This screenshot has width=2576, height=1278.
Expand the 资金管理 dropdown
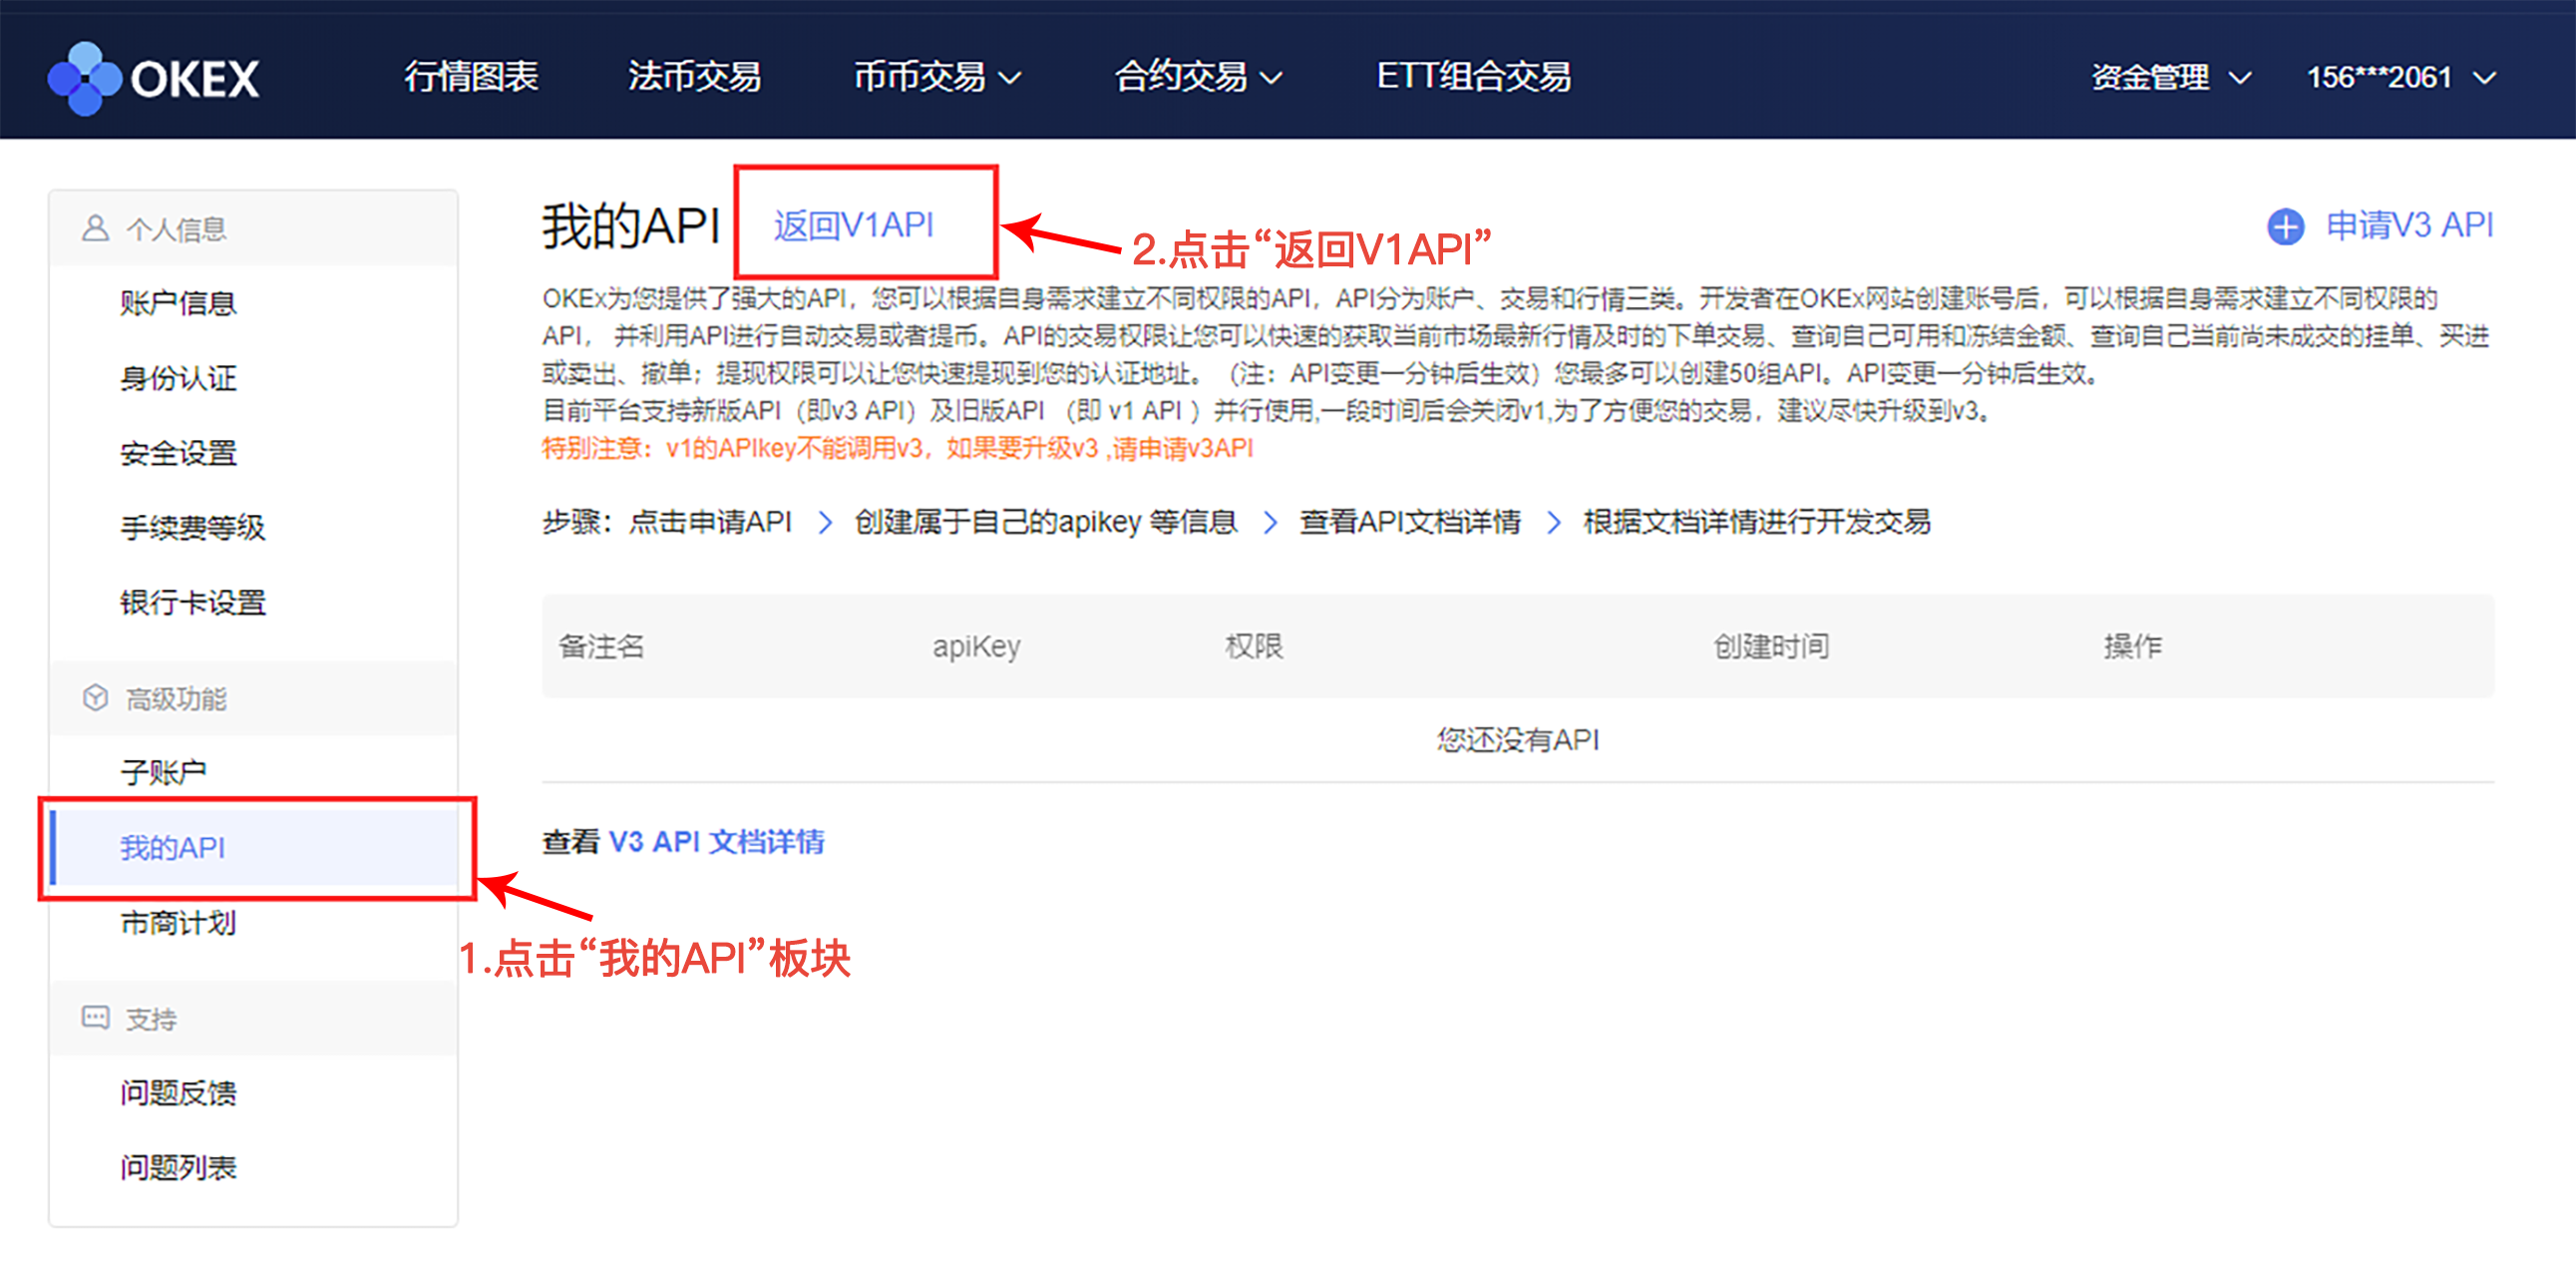(x=2171, y=77)
